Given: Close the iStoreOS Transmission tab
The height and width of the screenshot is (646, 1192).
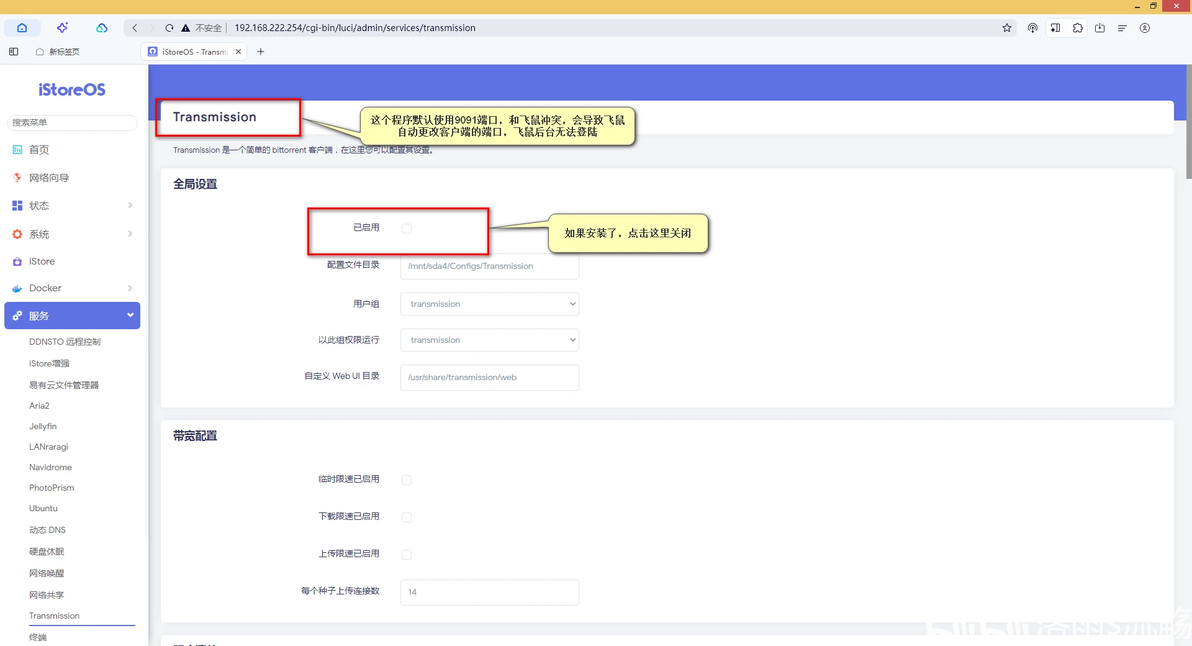Looking at the screenshot, I should [238, 52].
